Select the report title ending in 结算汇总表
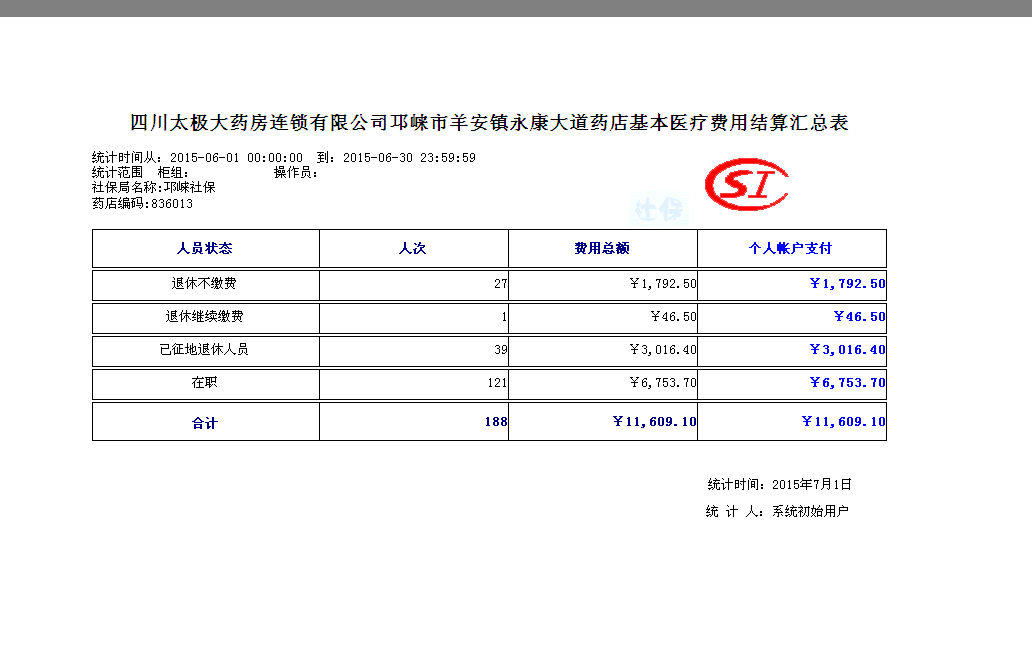The width and height of the screenshot is (1032, 669). point(489,122)
